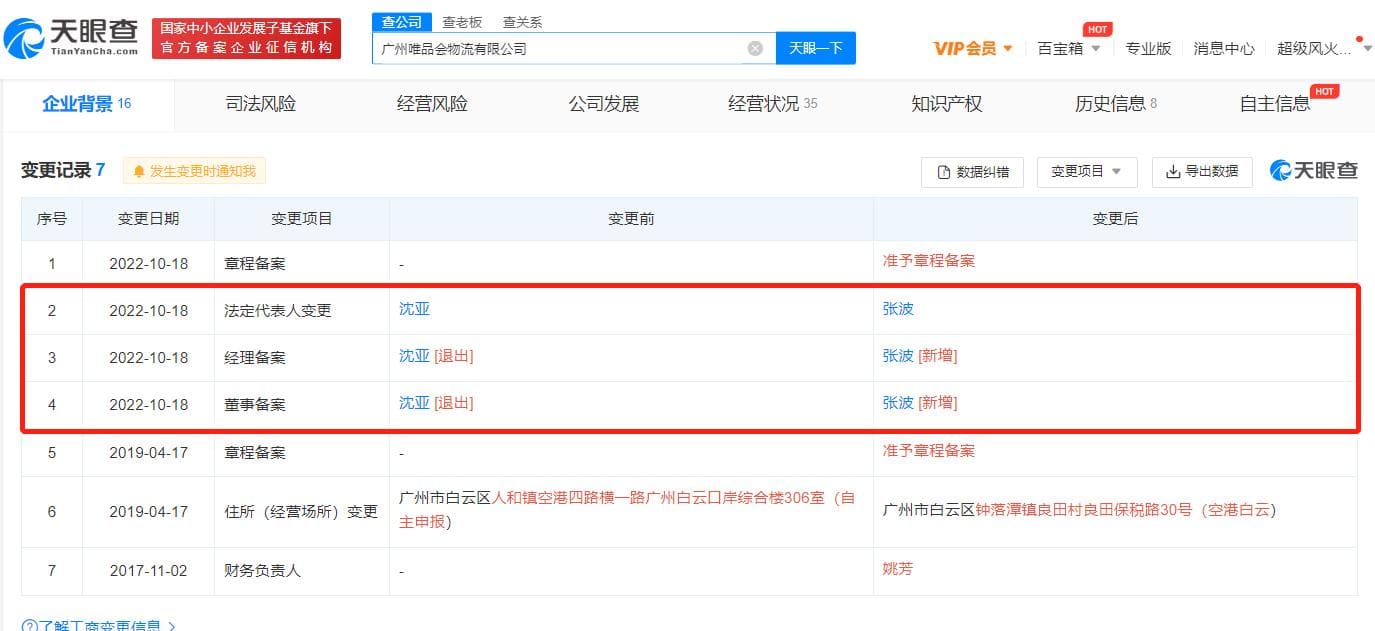Click the 天眼一下 search button

(x=816, y=48)
